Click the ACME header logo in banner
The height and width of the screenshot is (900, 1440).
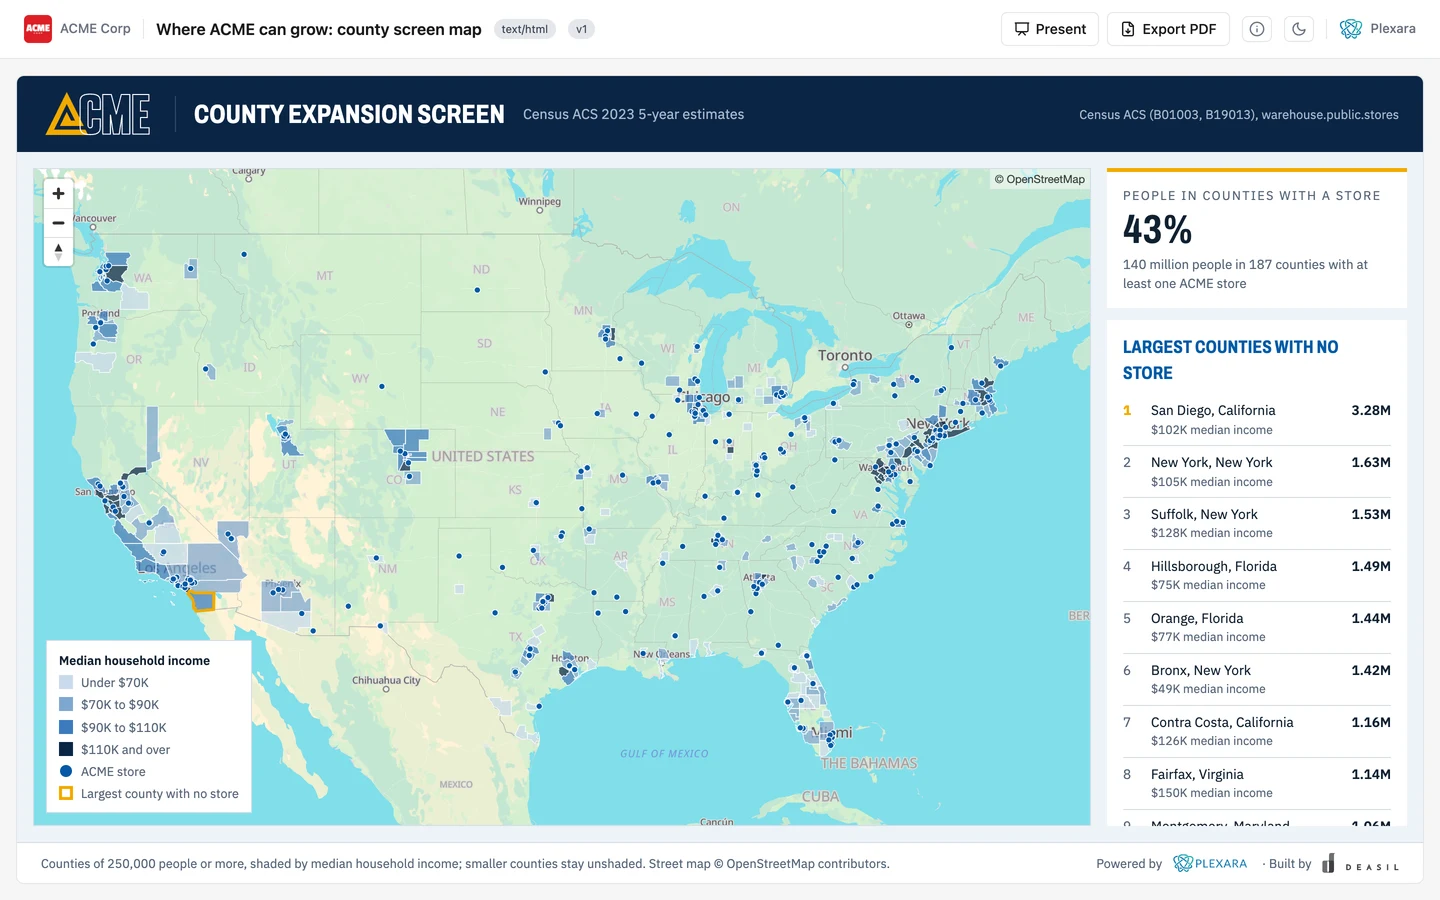98,114
